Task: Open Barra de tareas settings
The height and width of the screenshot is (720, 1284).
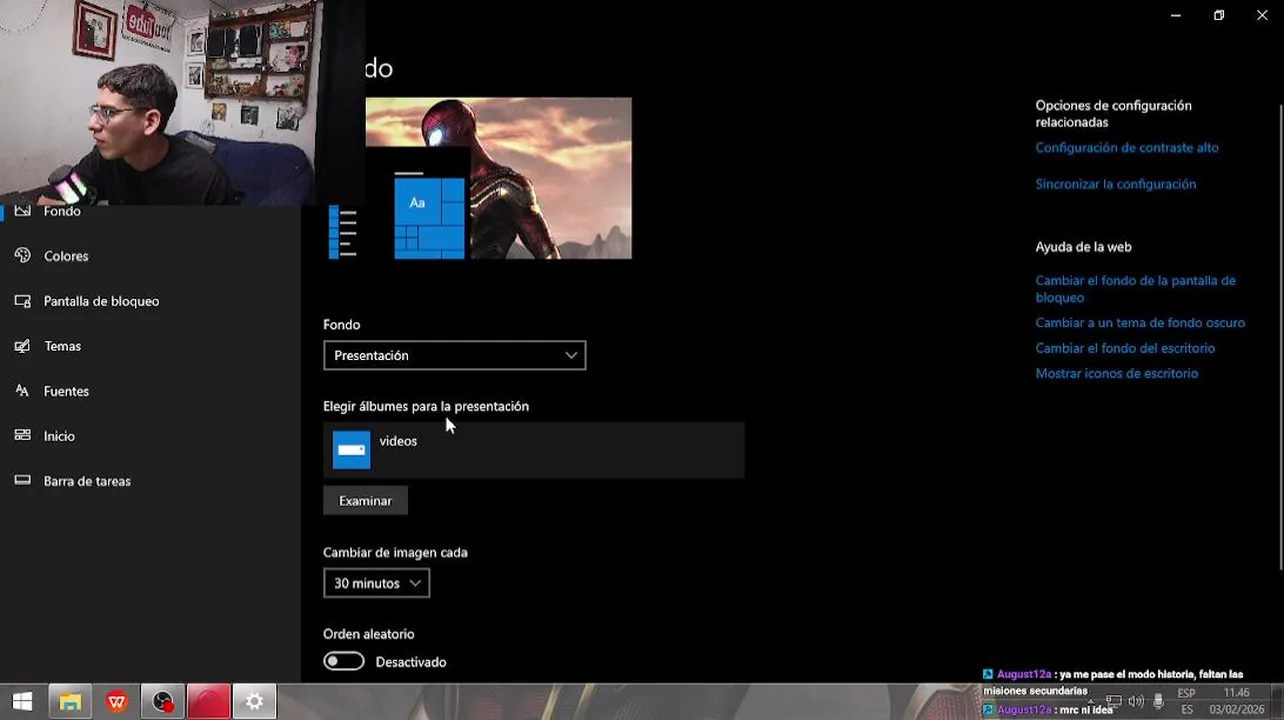Action: click(87, 481)
